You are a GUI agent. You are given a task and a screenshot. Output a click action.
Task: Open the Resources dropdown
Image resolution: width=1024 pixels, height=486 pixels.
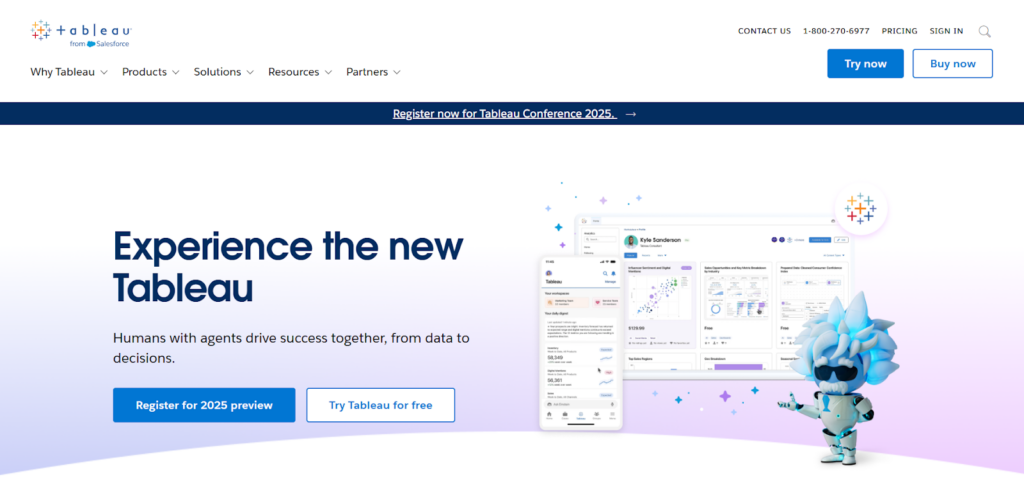click(300, 72)
